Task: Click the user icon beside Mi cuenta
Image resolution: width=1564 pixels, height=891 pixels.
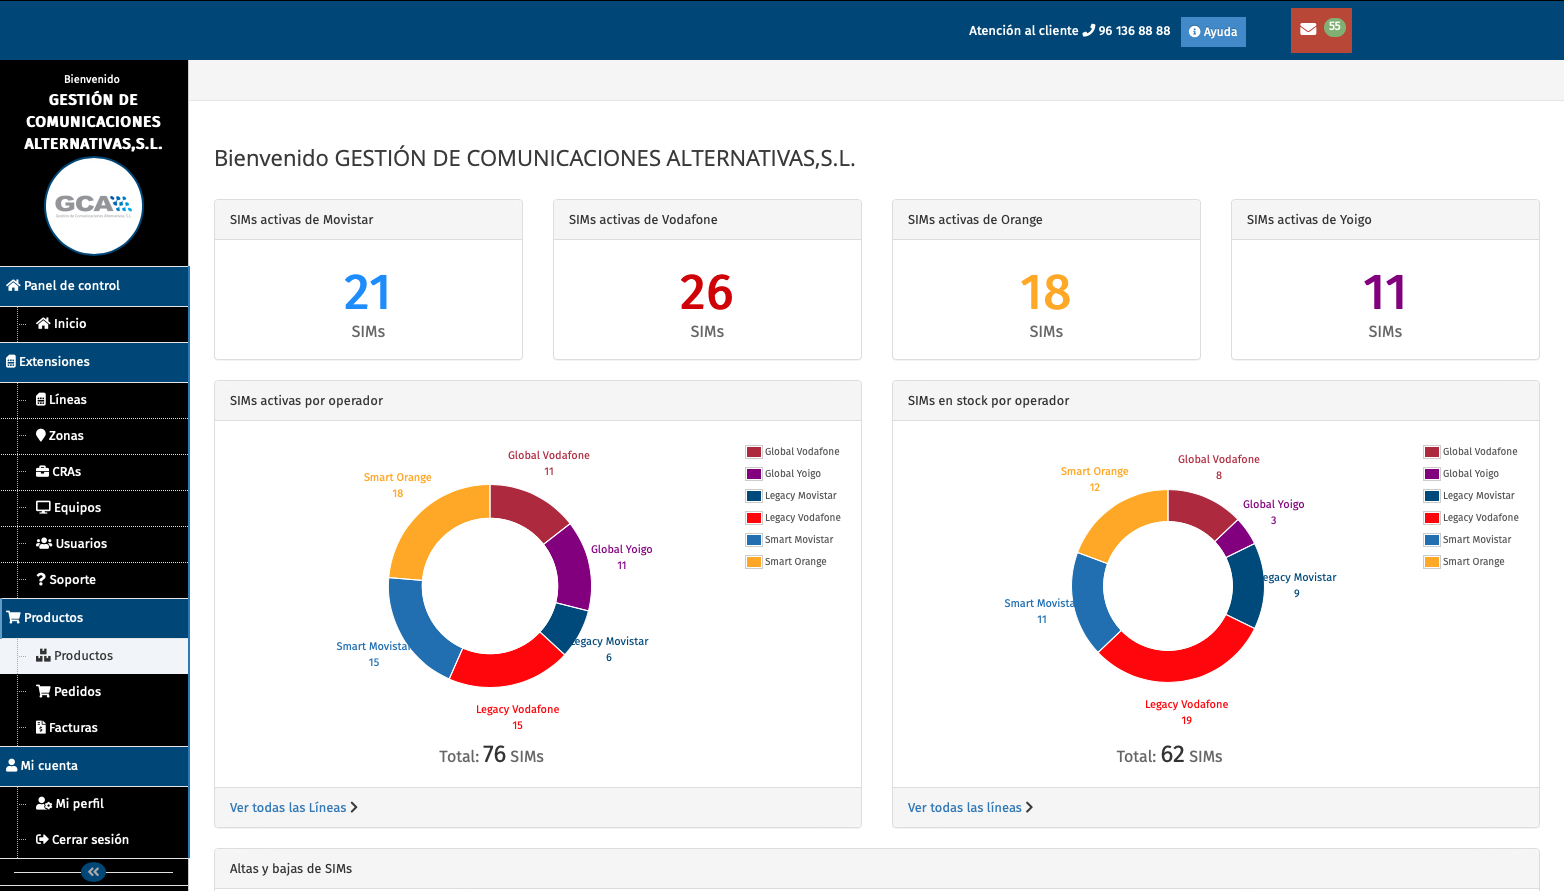Action: (x=11, y=765)
